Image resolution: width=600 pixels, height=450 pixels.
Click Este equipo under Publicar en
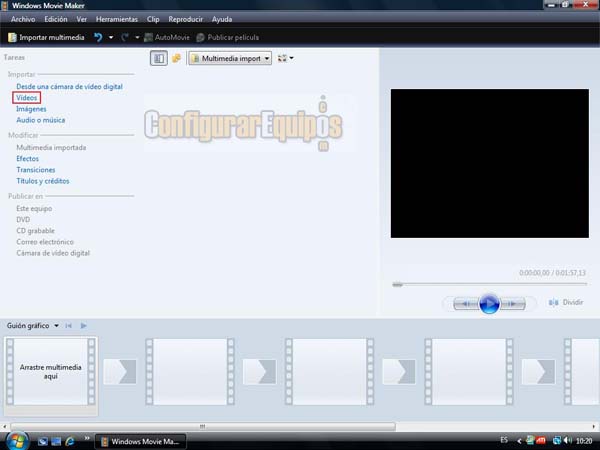34,209
